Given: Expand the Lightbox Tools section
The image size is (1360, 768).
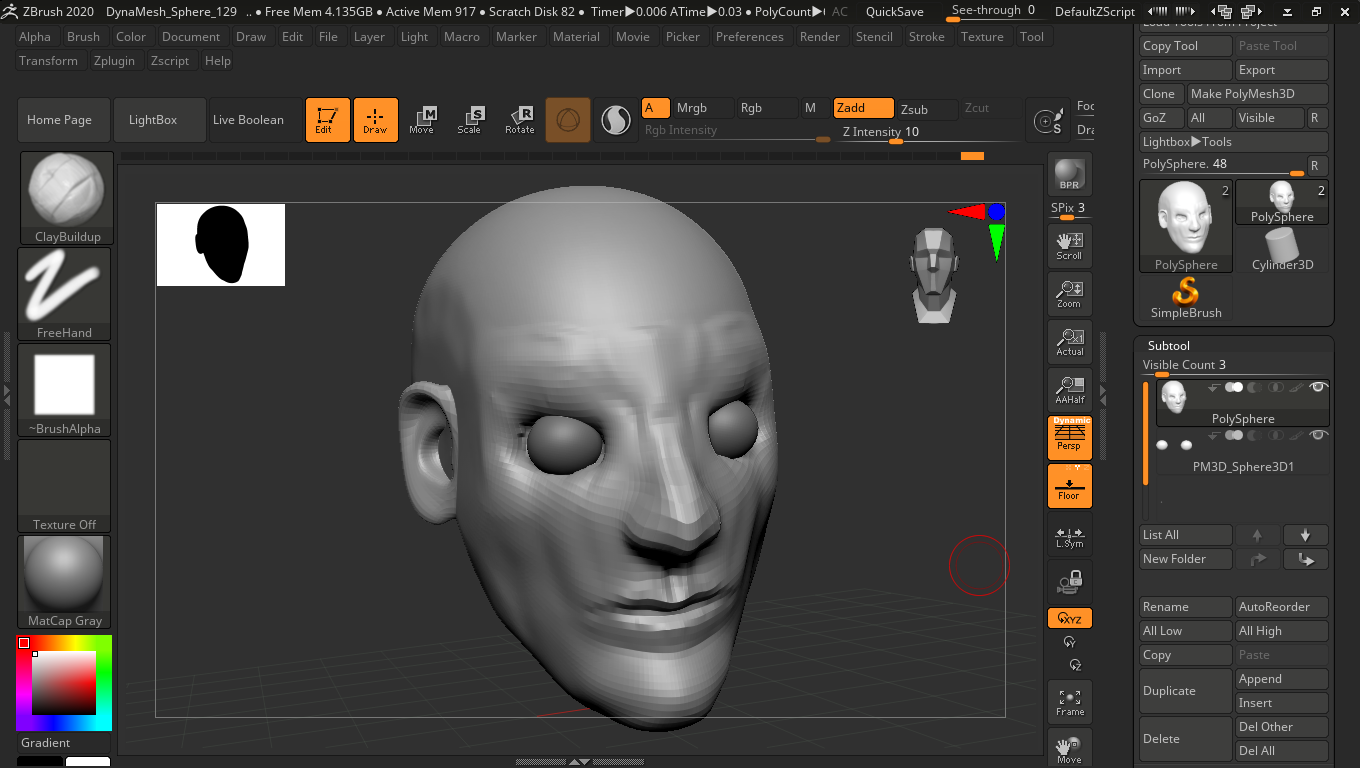Looking at the screenshot, I should pyautogui.click(x=1234, y=142).
